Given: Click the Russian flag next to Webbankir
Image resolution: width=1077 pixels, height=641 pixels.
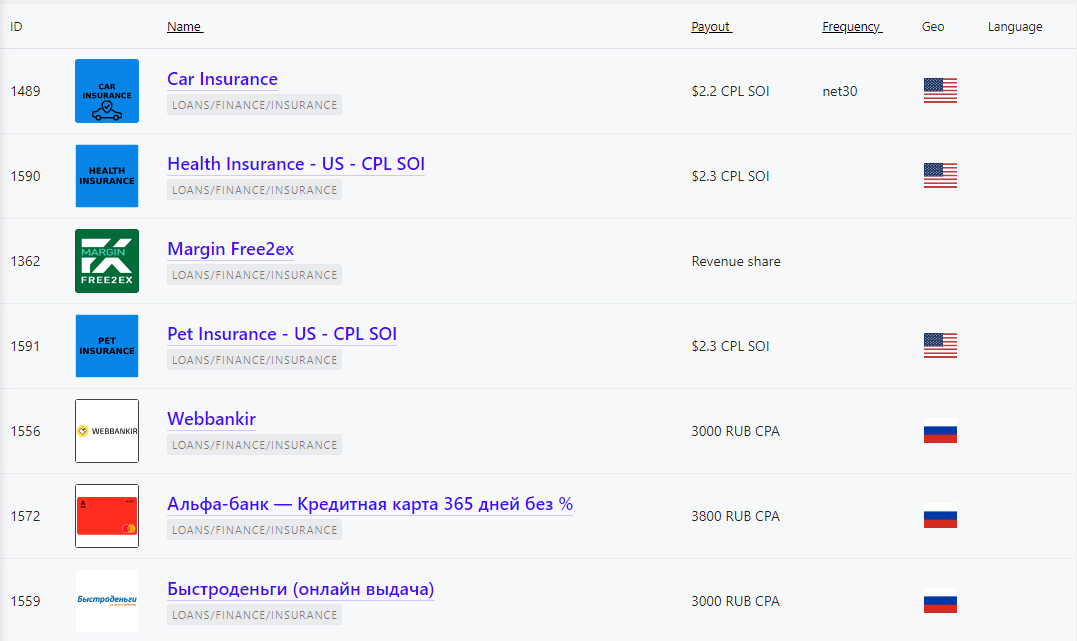Looking at the screenshot, I should click(940, 431).
